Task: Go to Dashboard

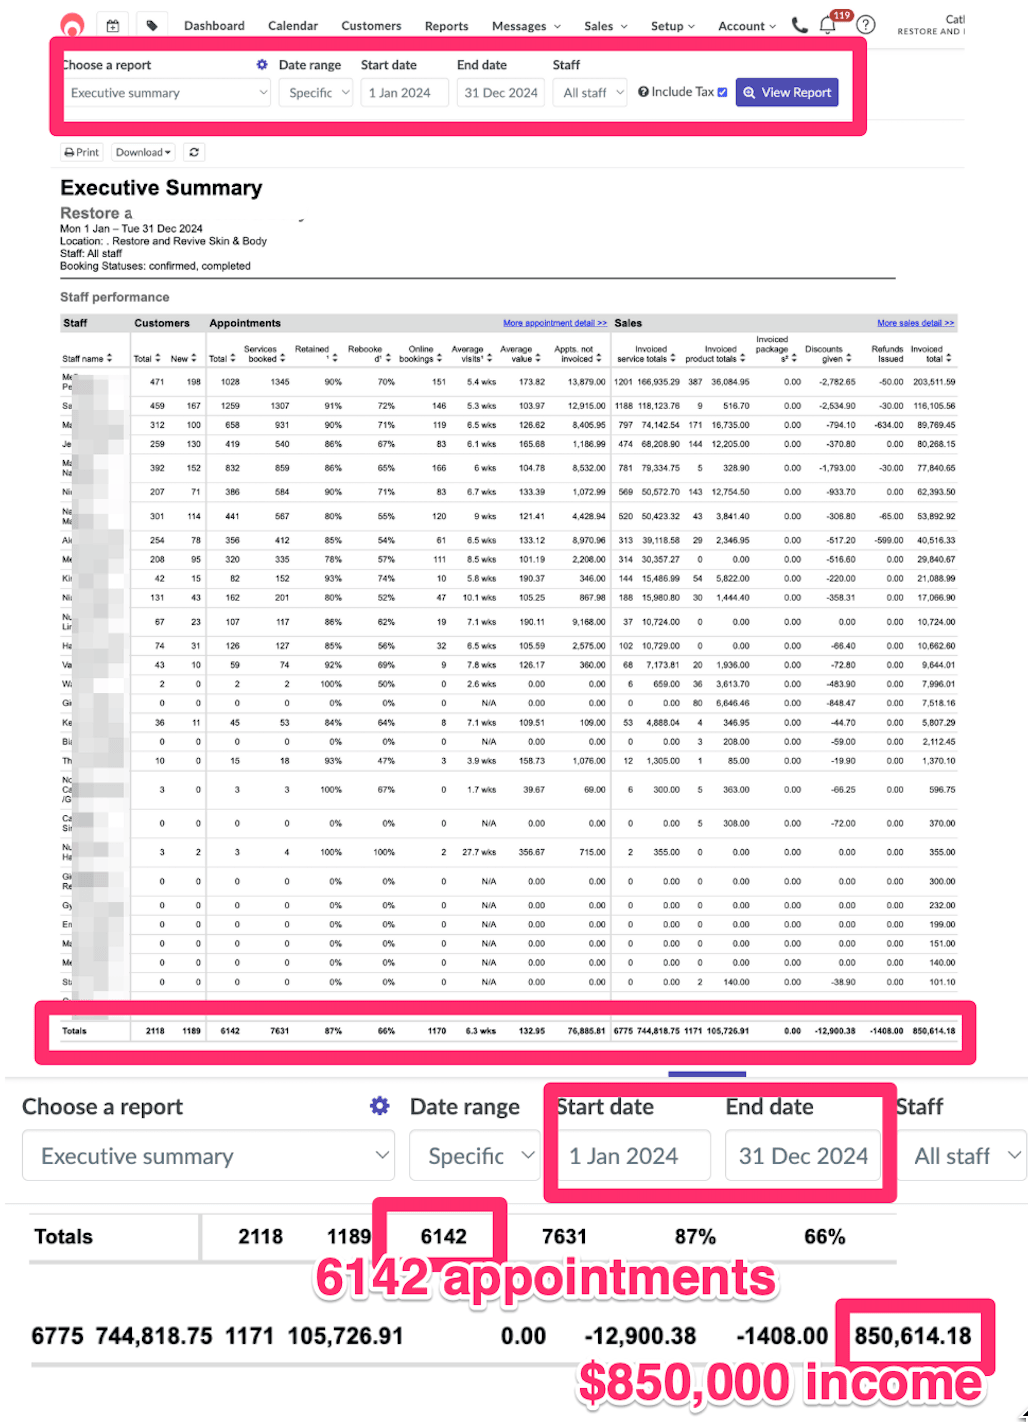Action: (x=214, y=26)
